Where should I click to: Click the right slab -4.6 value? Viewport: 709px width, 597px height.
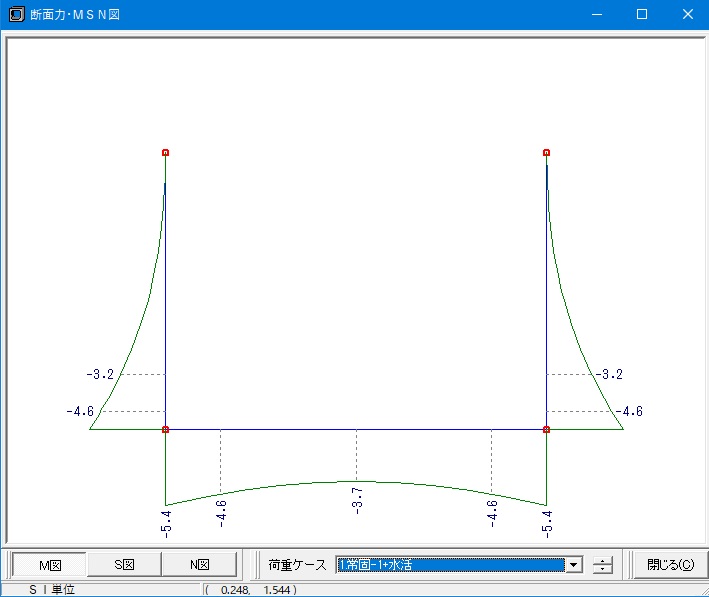[493, 514]
